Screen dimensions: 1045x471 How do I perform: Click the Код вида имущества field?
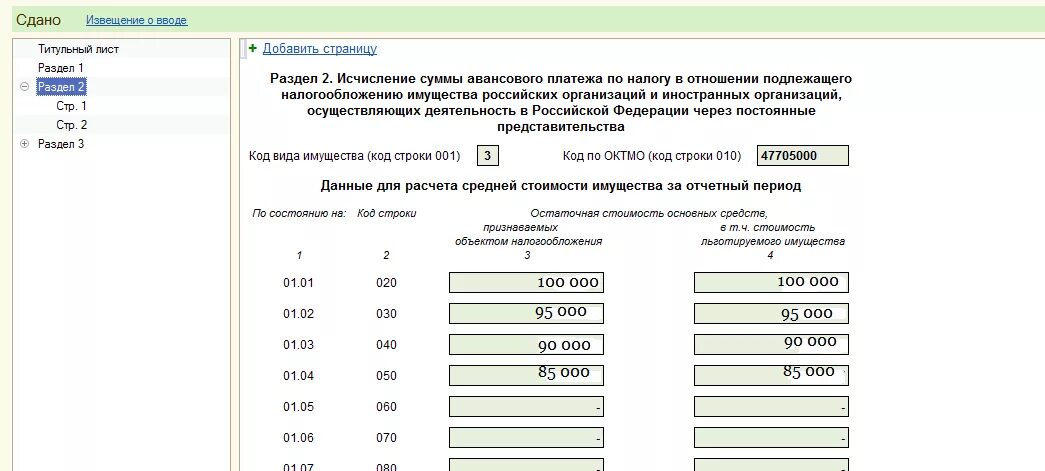(x=488, y=156)
